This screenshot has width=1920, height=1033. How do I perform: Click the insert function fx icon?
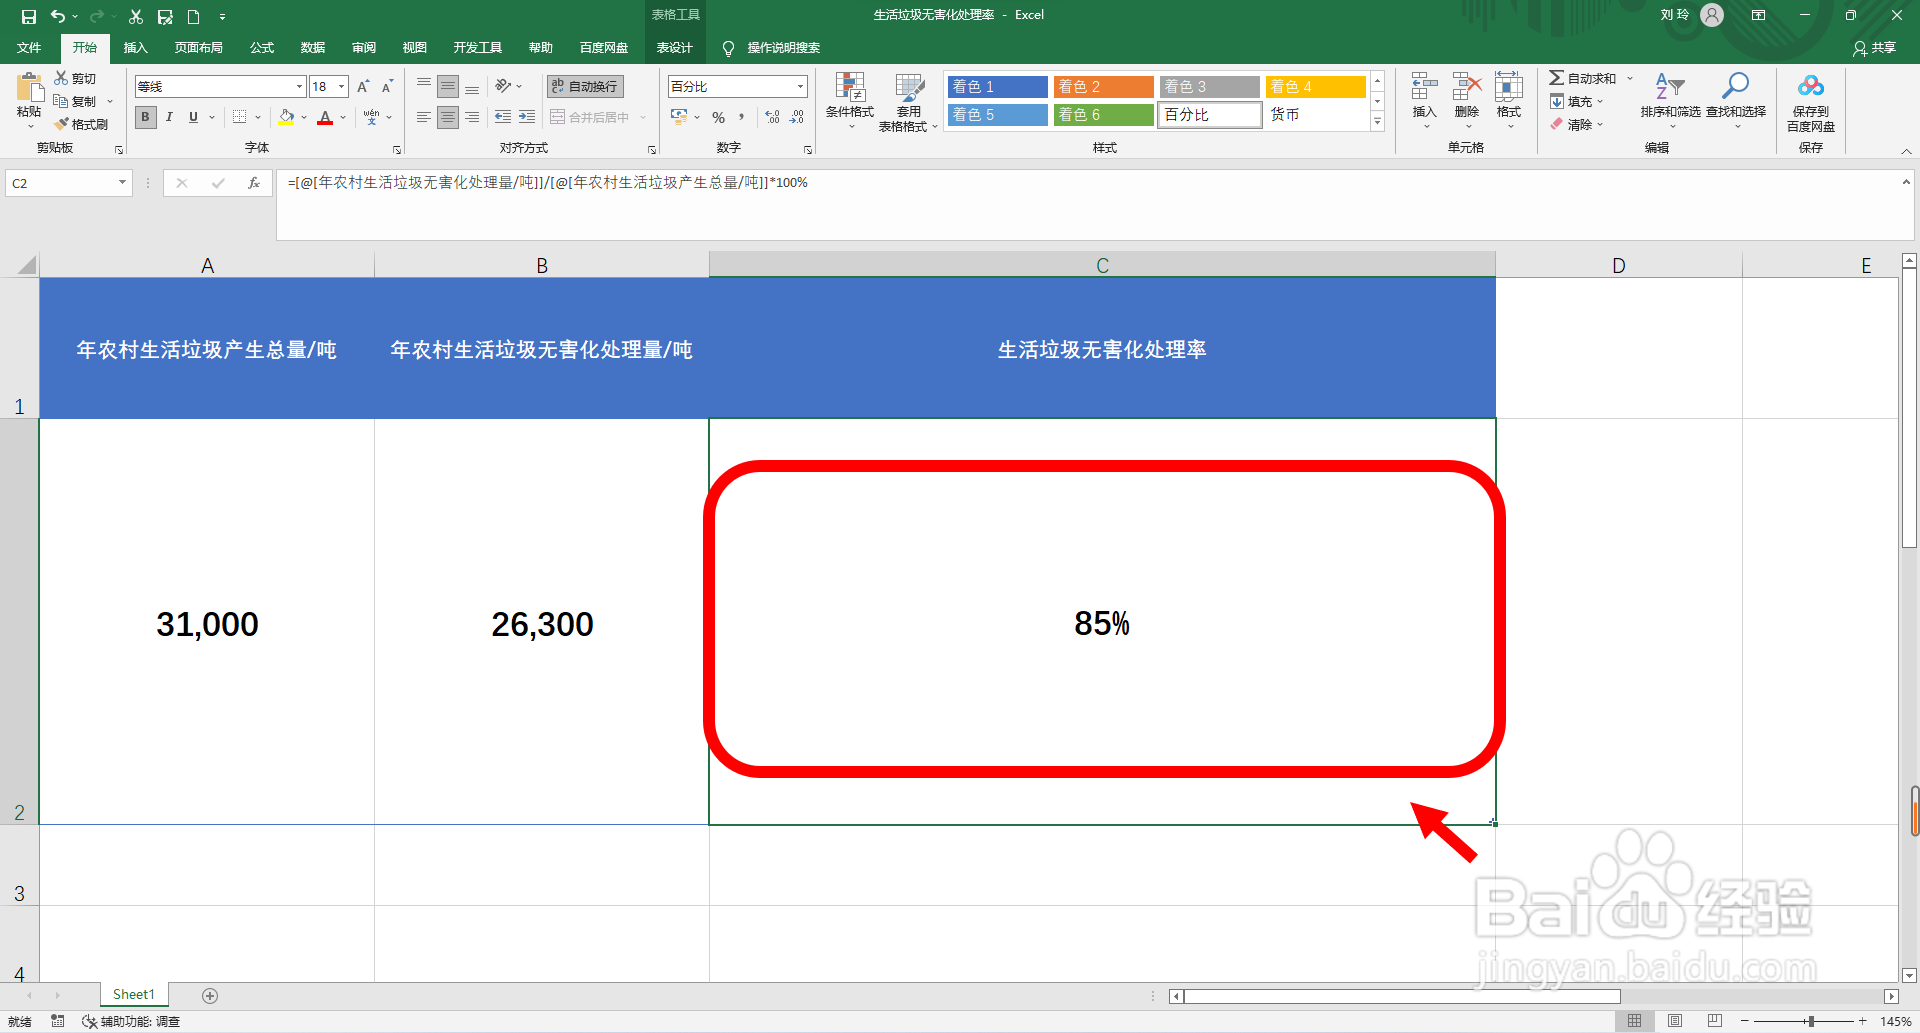254,183
